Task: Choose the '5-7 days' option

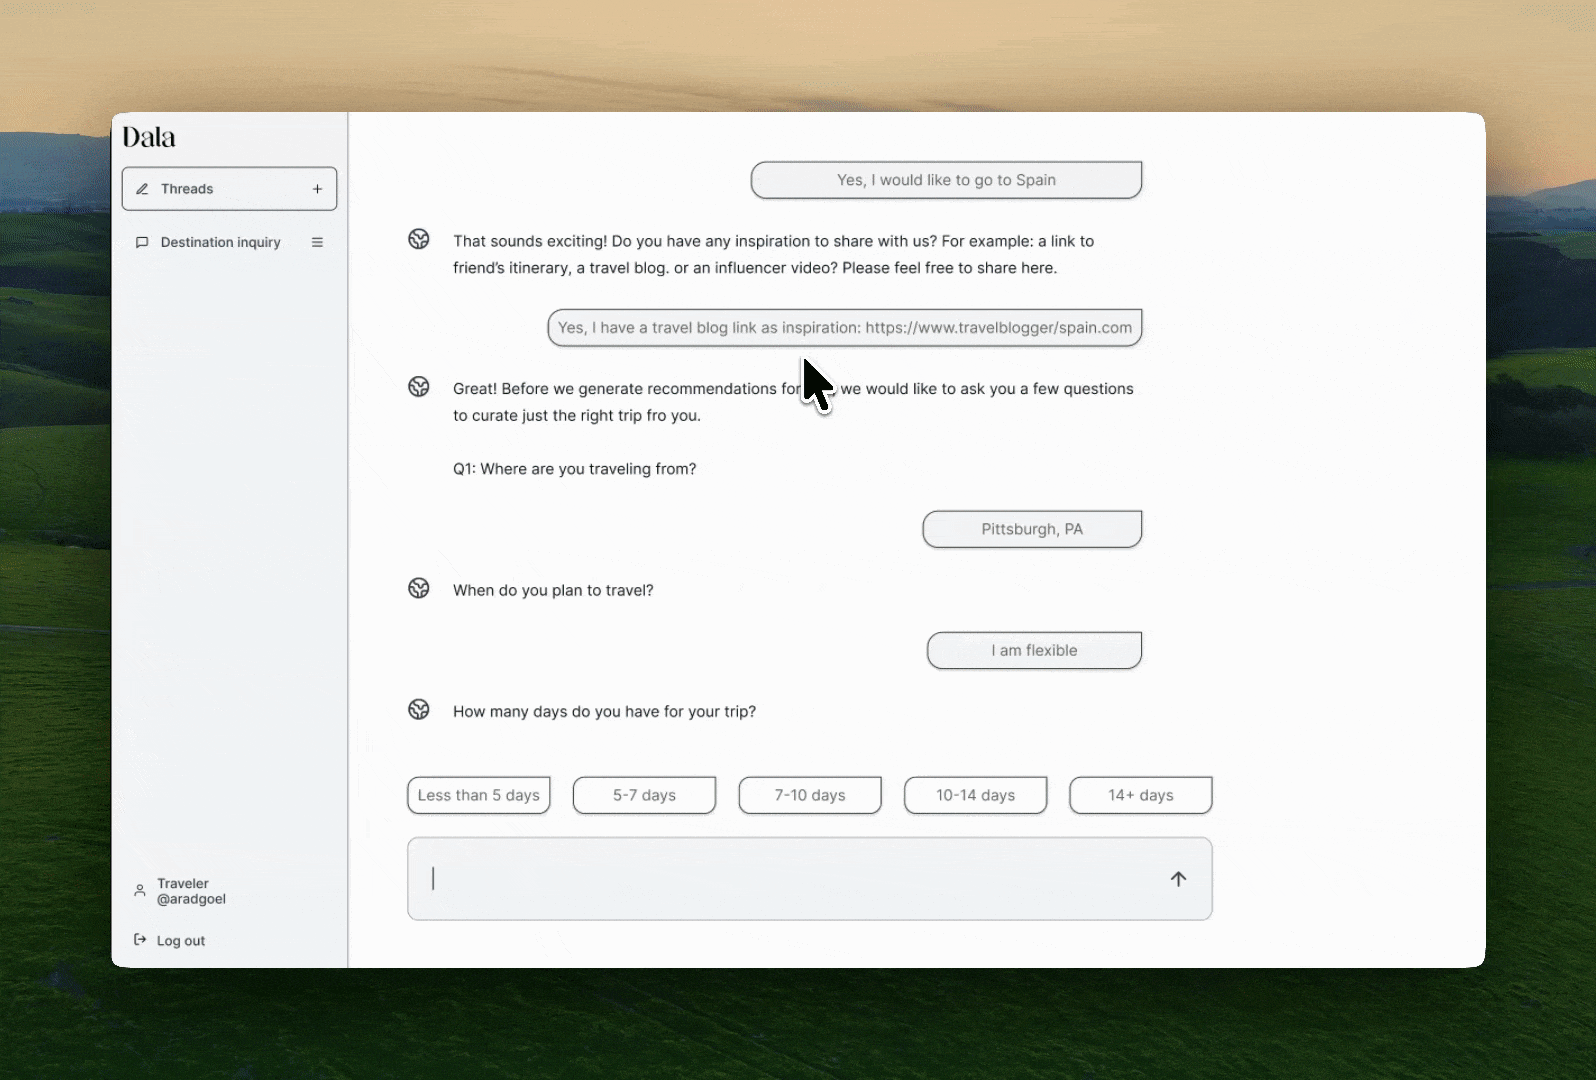Action: click(644, 795)
